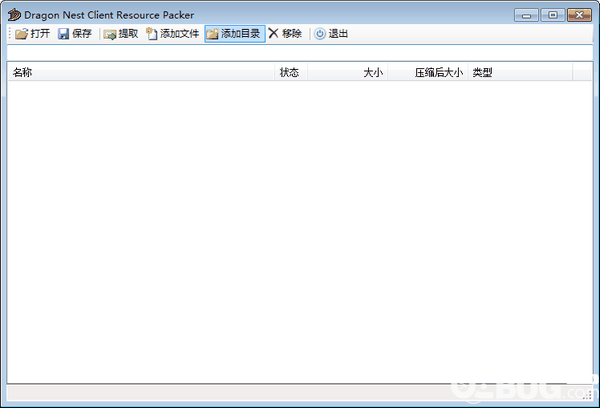Click the 添加文件 (Add File) icon
This screenshot has width=600, height=408.
[x=152, y=34]
